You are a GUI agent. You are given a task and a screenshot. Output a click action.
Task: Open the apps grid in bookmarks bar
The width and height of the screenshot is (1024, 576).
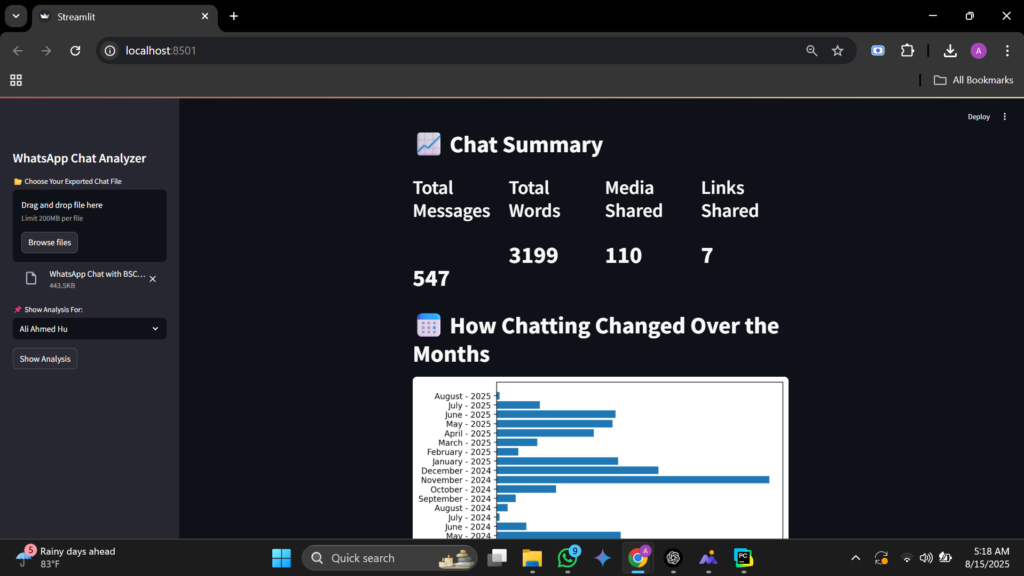click(16, 80)
